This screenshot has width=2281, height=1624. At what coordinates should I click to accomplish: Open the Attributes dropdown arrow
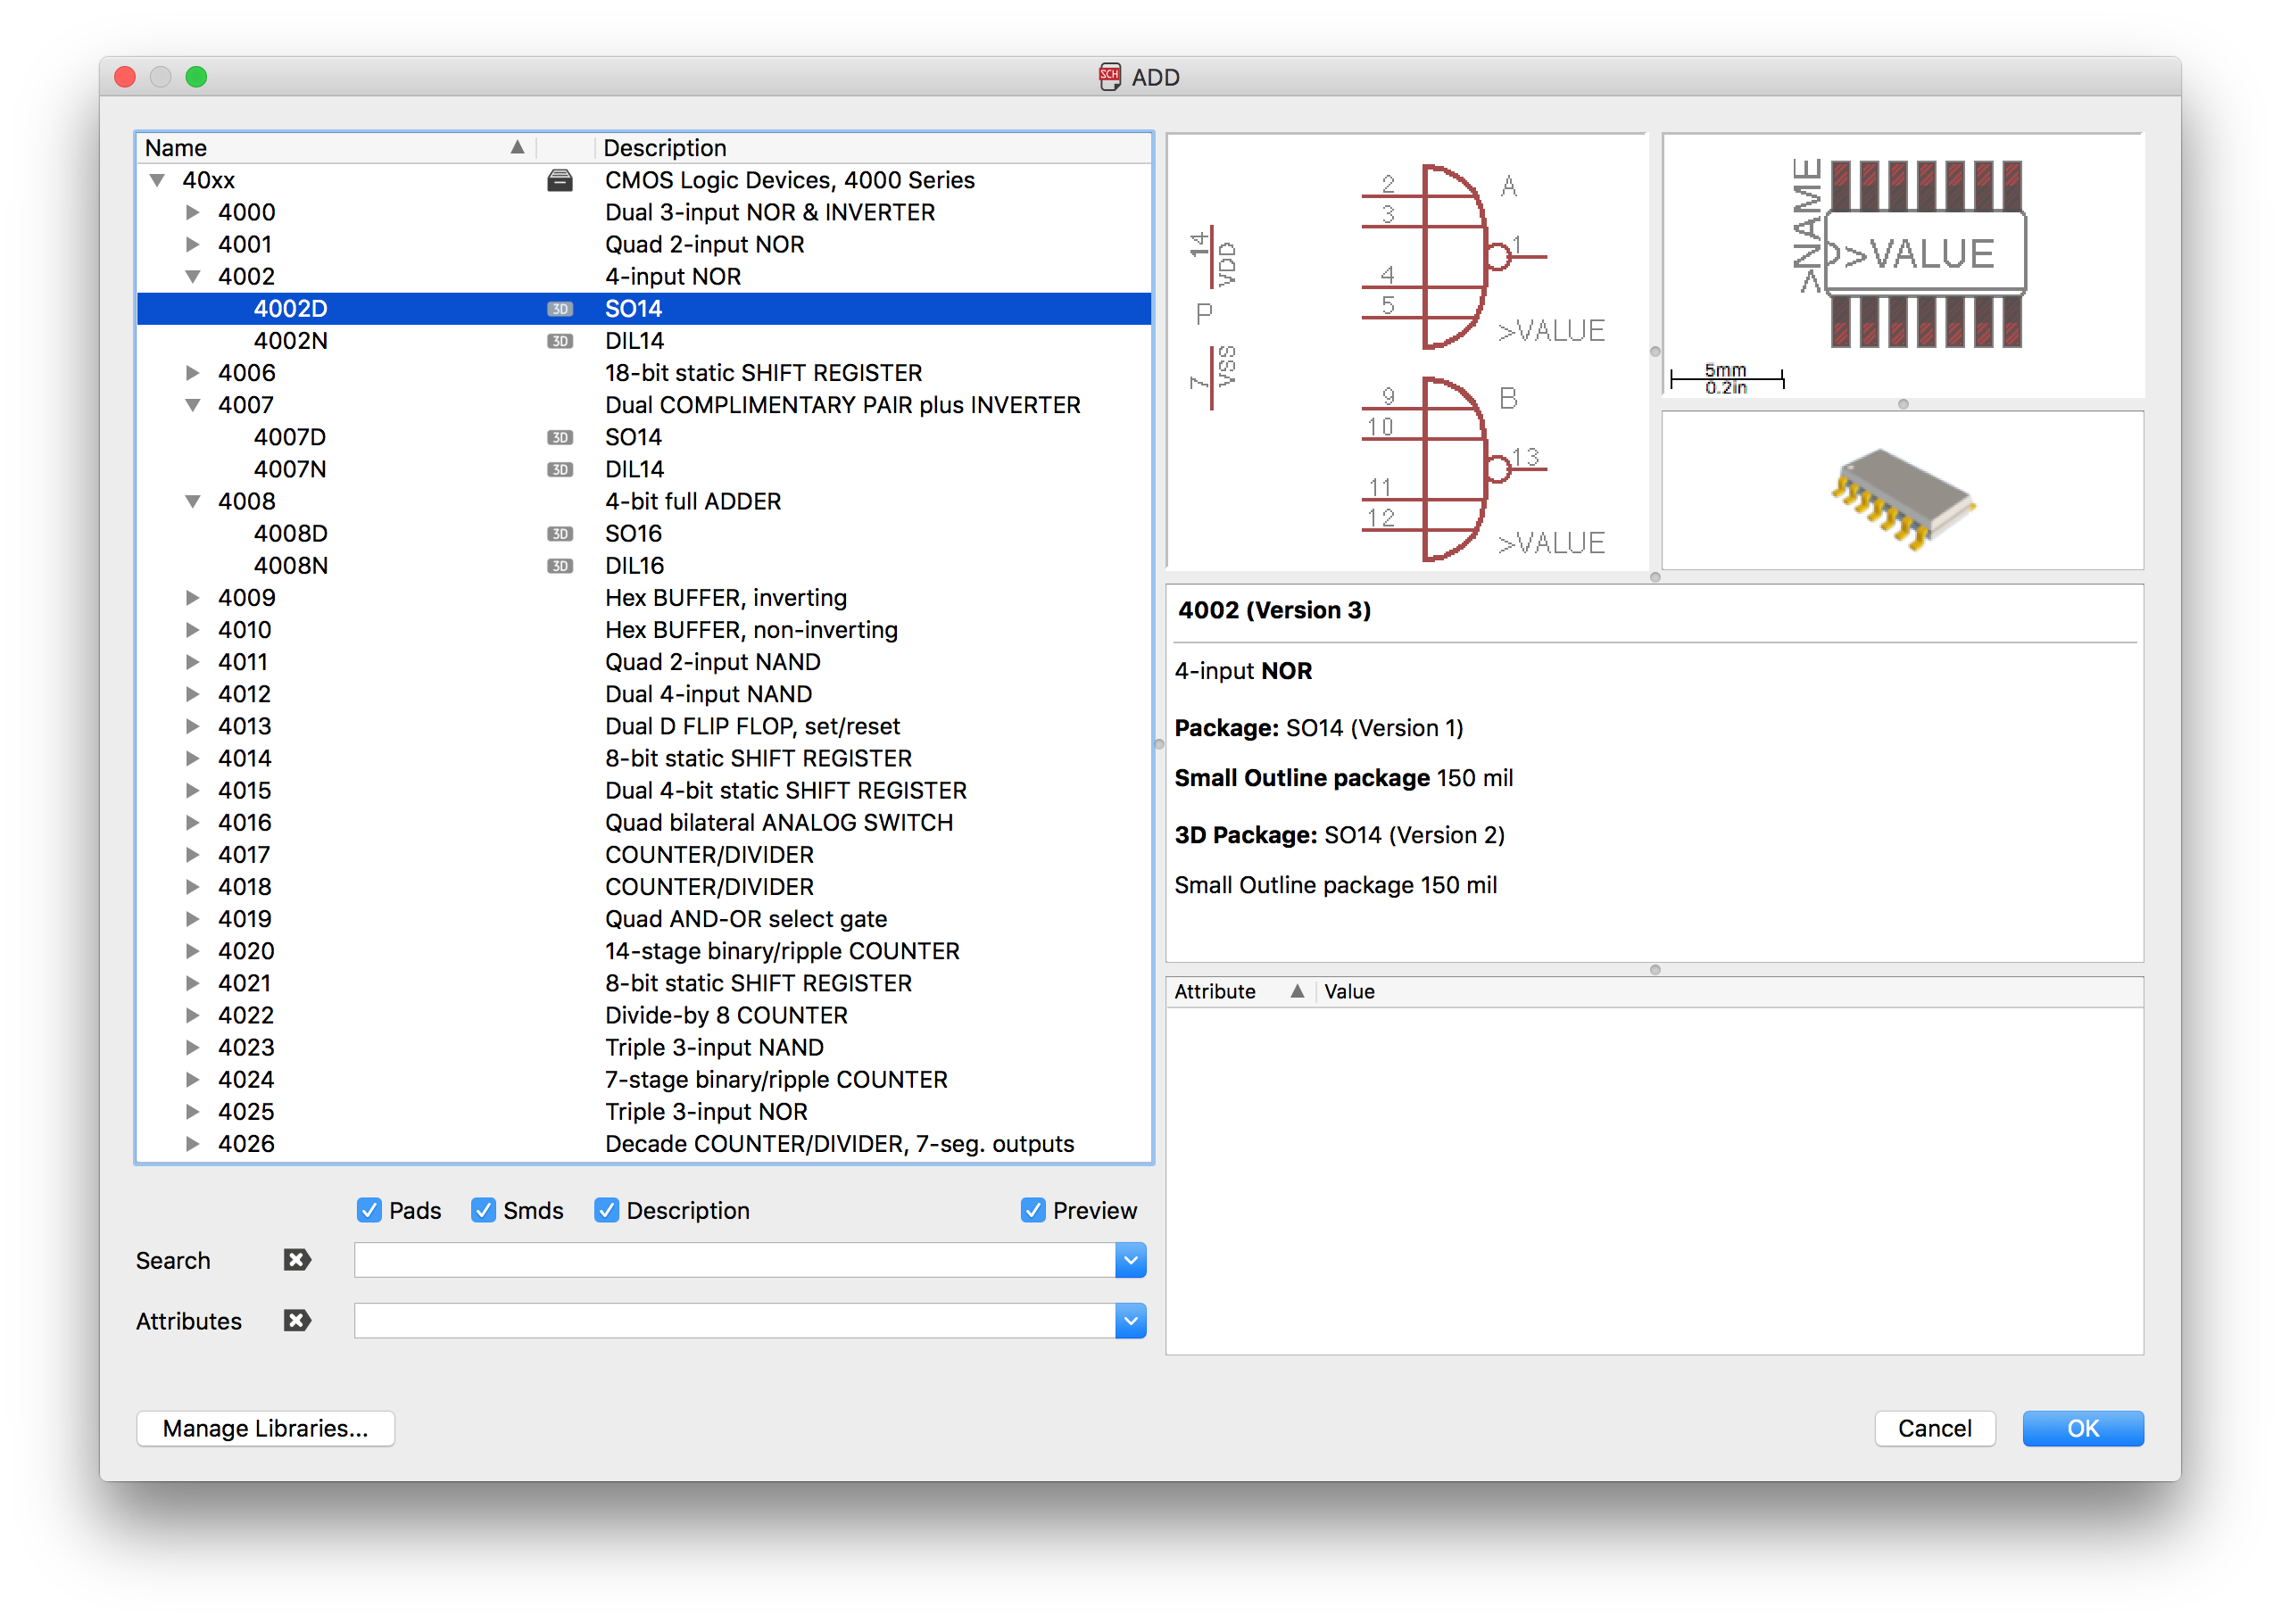(1130, 1321)
